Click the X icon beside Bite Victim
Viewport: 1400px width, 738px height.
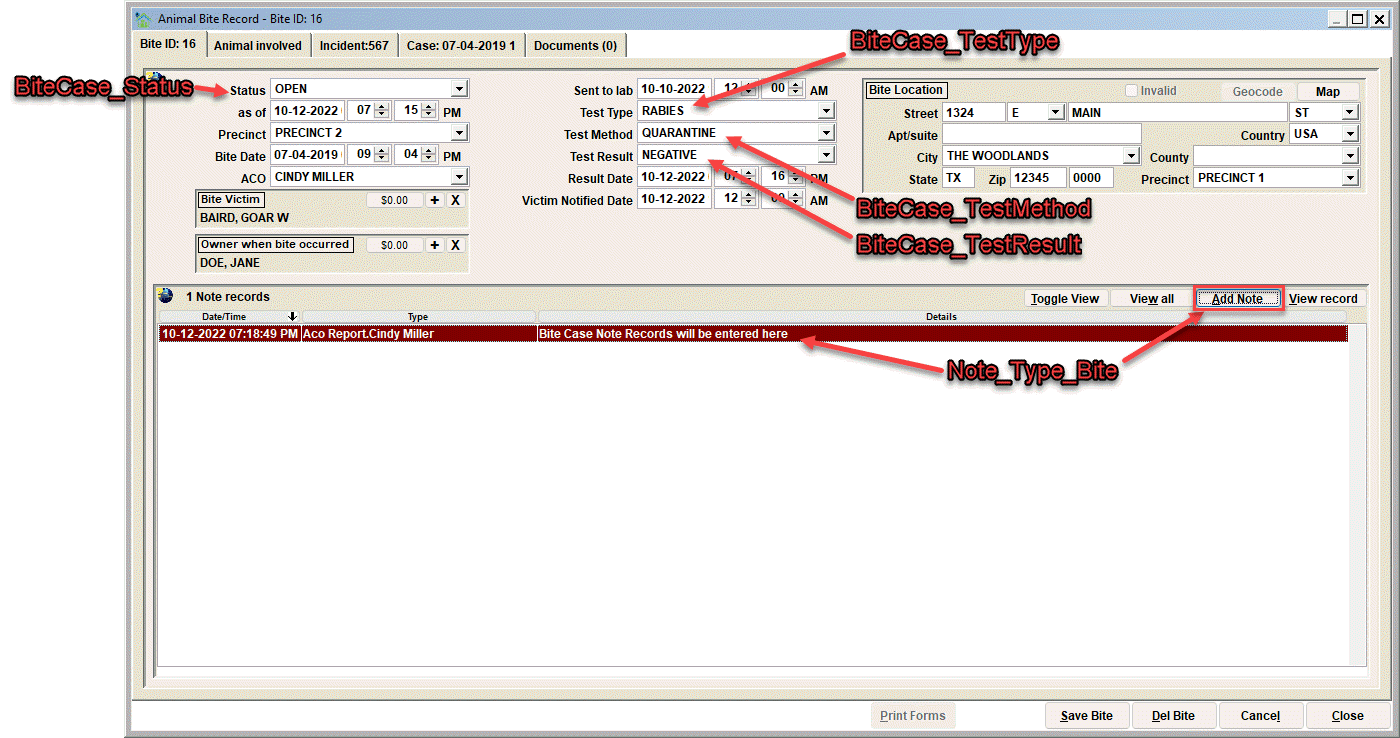click(455, 200)
